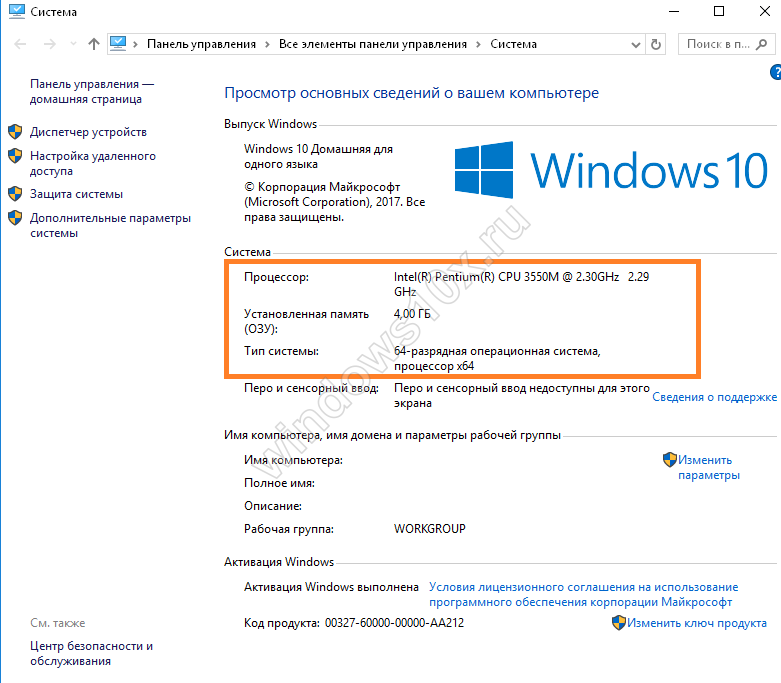Viewport: 781px width, 683px height.
Task: Go back with the left arrow button
Action: [x=20, y=44]
